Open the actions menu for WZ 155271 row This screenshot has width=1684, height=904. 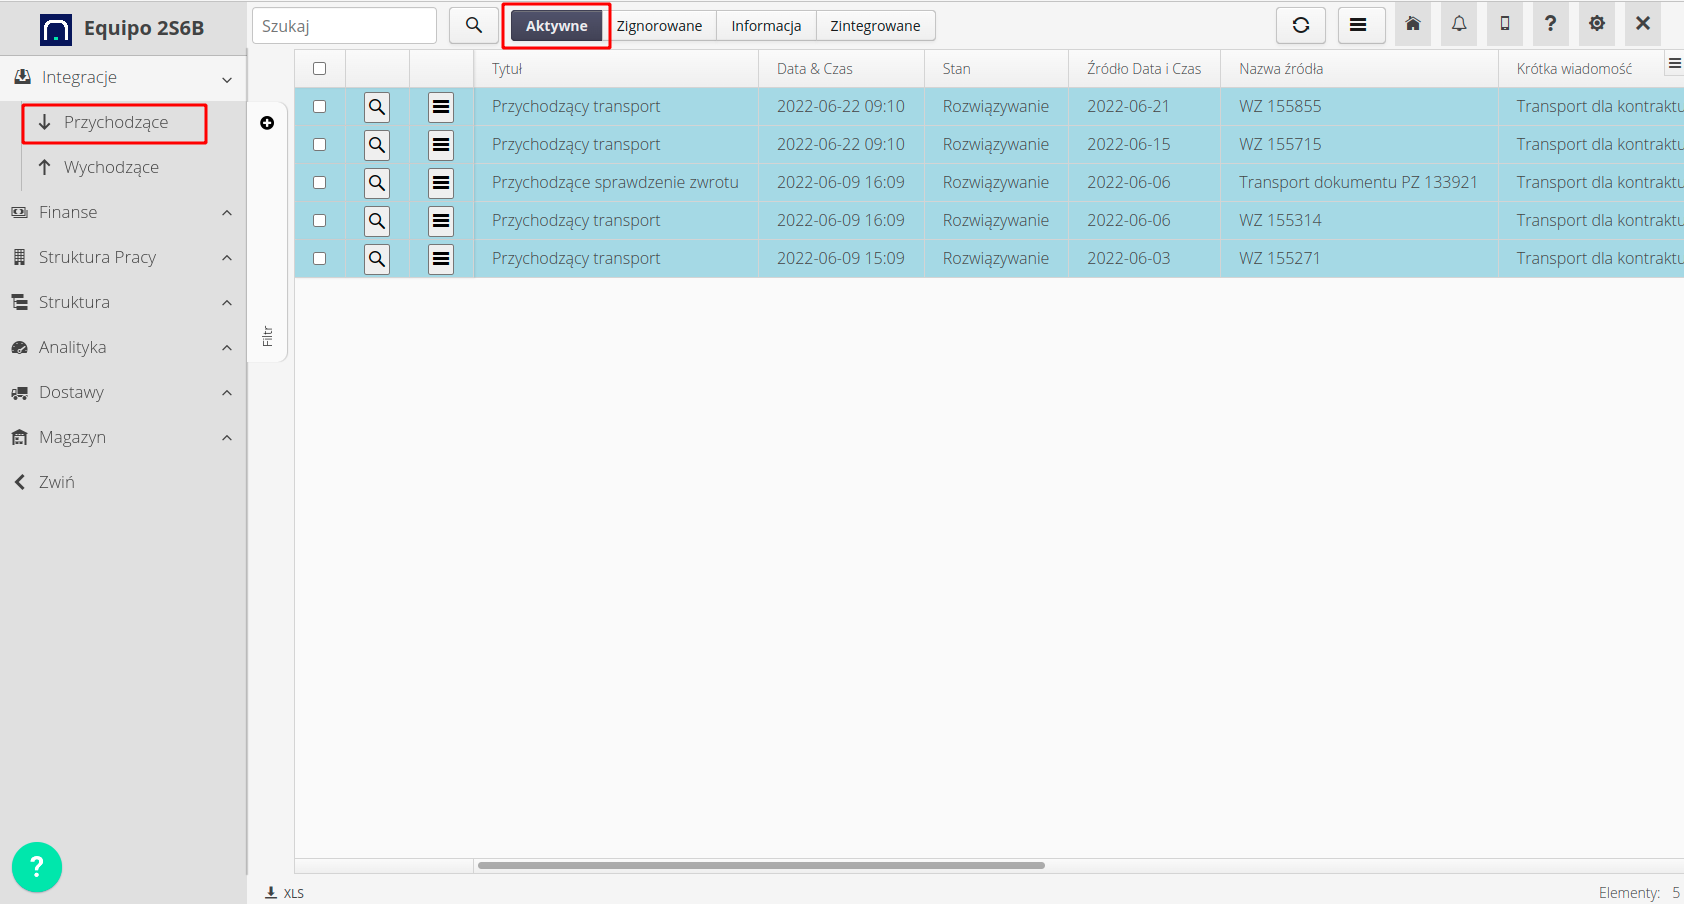coord(441,258)
